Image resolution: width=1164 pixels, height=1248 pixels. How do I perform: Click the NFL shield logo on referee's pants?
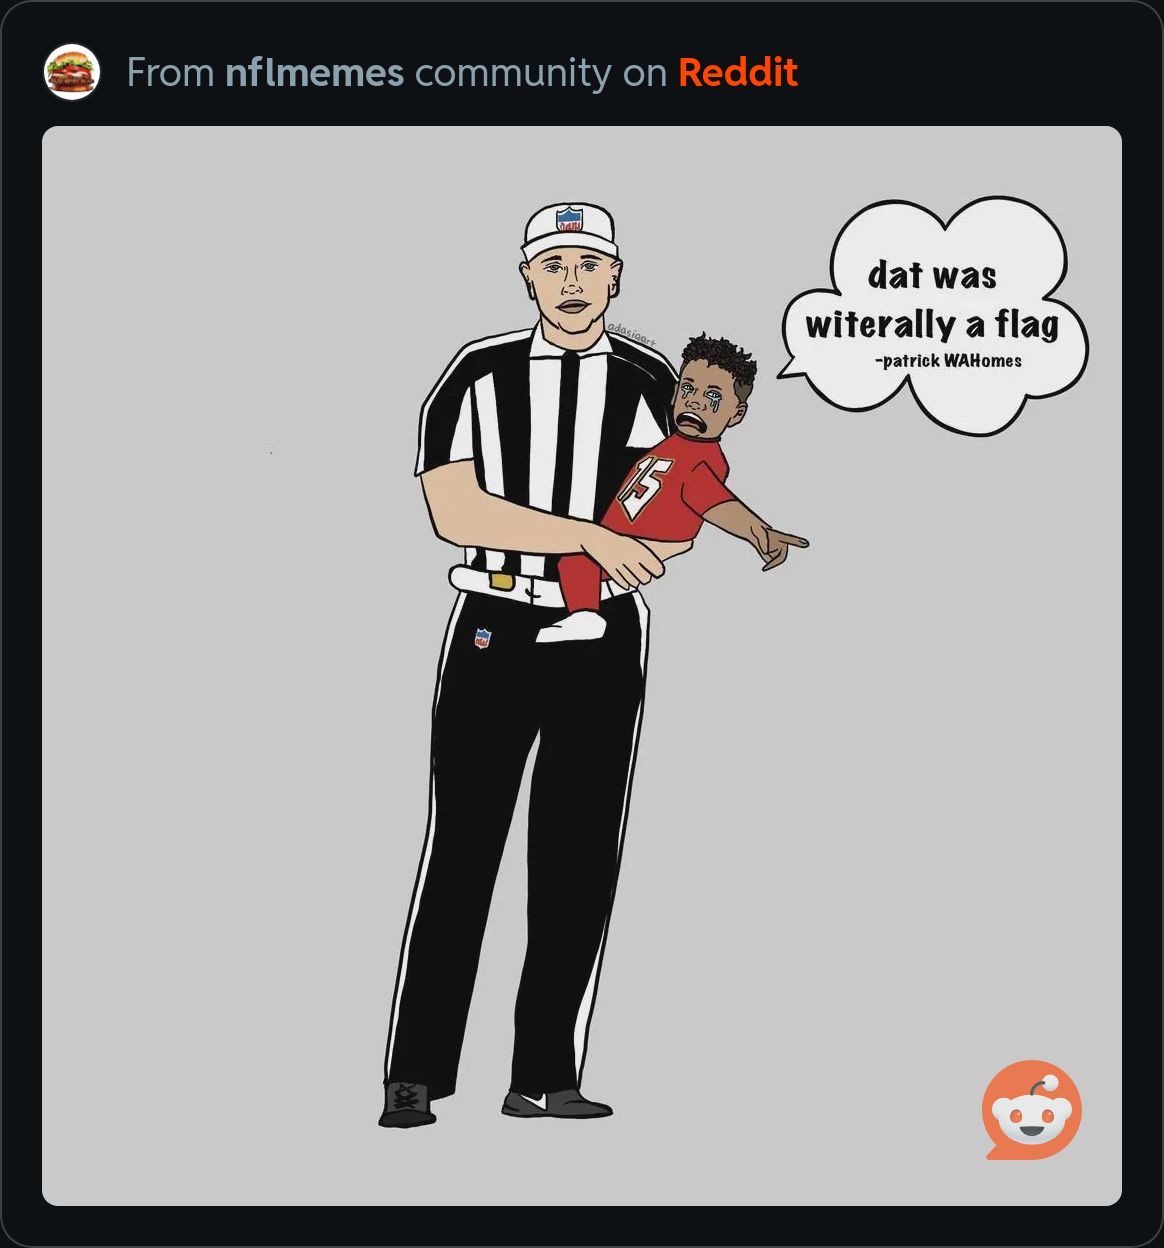(483, 638)
